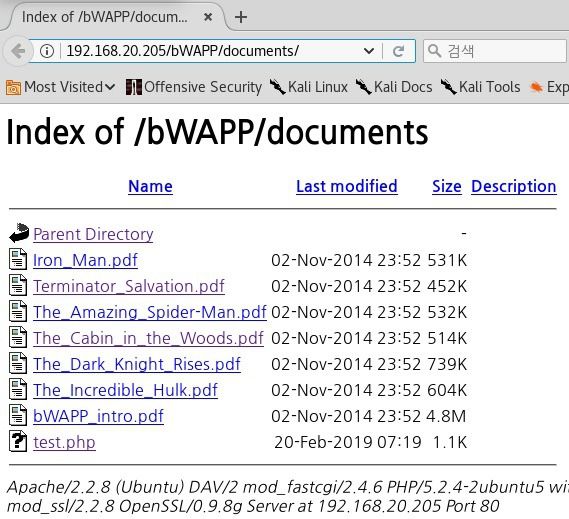The height and width of the screenshot is (519, 569).
Task: Reload the page with the refresh icon
Action: pos(398,51)
